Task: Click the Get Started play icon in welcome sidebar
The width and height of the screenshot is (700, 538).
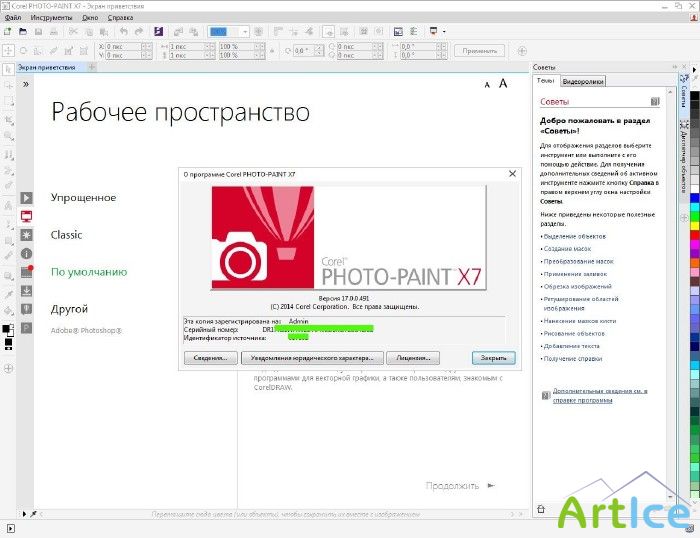Action: tap(27, 198)
